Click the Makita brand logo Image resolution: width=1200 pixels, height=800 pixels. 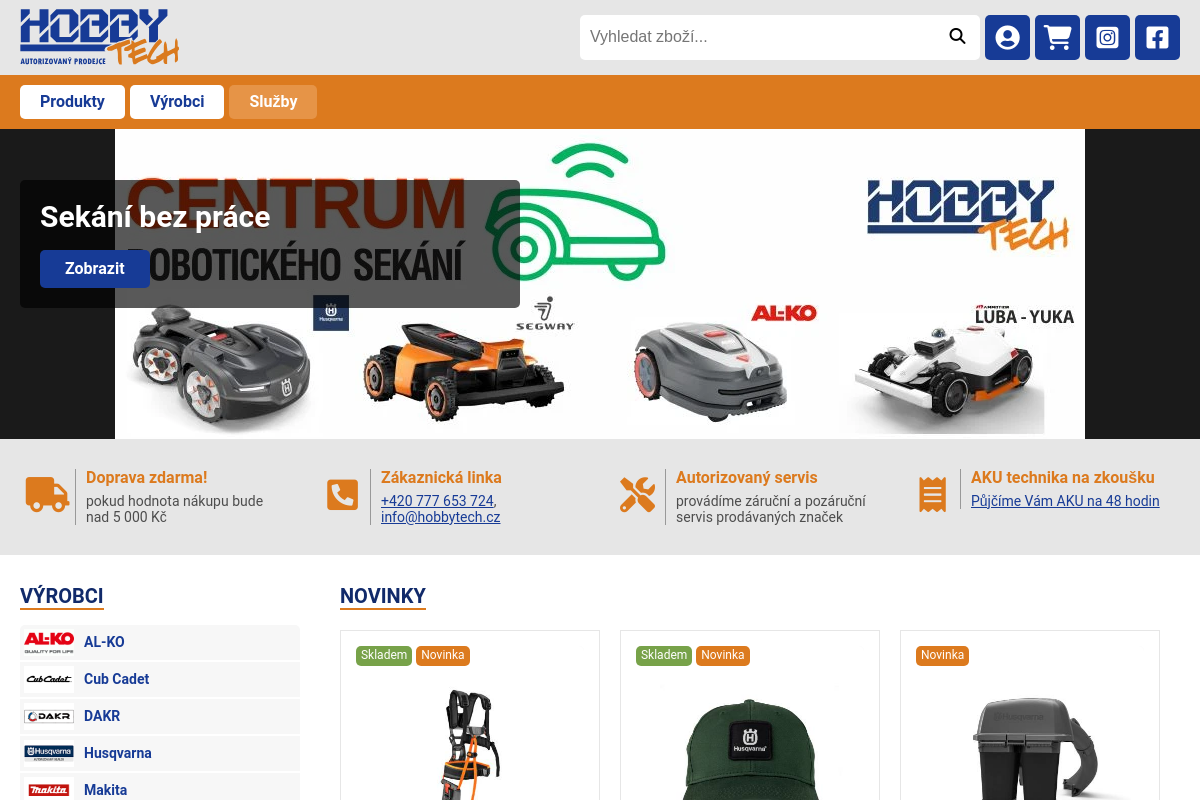click(49, 789)
